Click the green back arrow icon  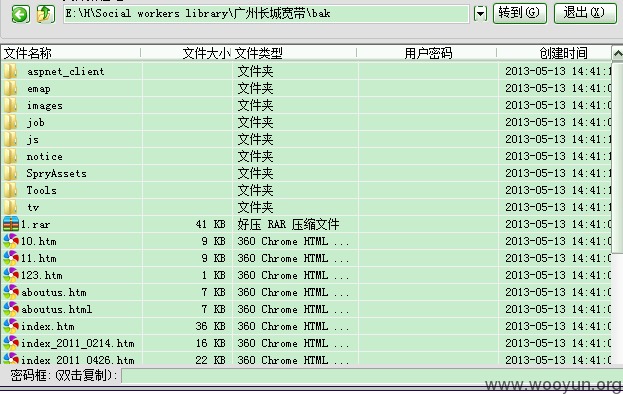20,15
